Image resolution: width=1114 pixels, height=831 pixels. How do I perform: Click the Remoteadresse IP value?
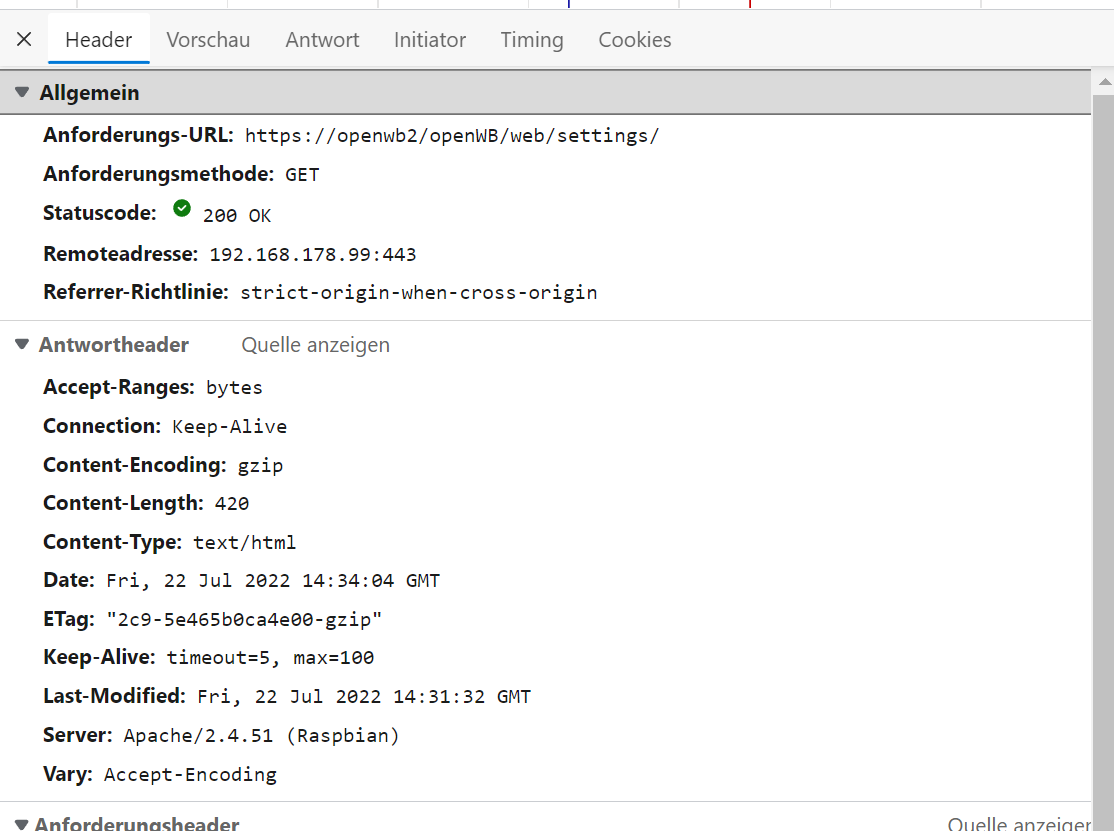coord(312,255)
